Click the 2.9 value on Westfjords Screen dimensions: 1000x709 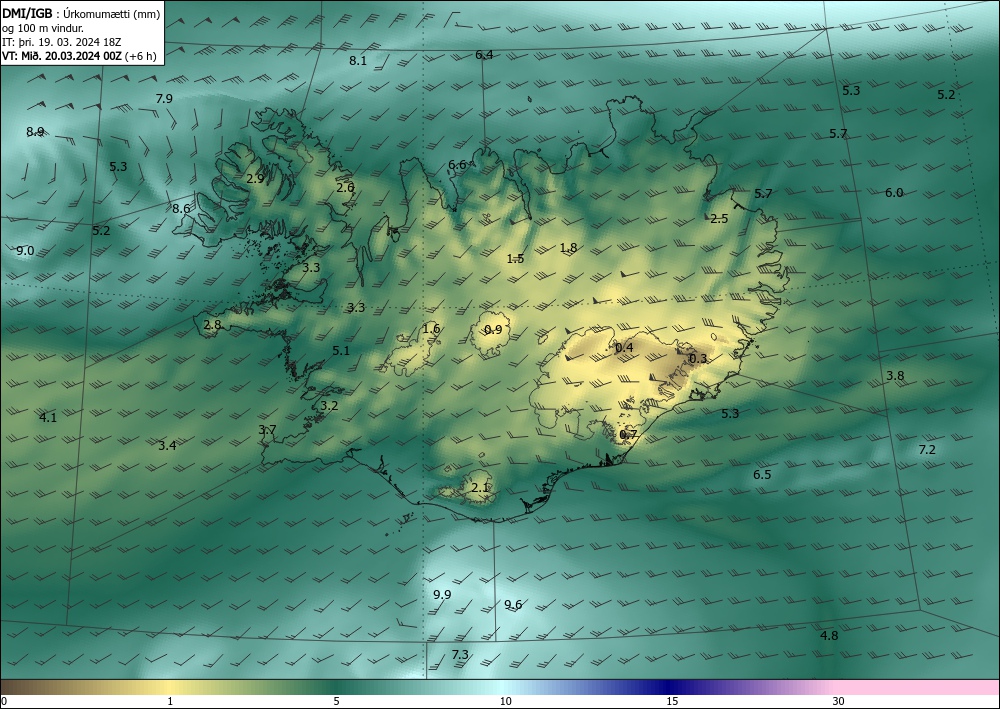coord(255,179)
